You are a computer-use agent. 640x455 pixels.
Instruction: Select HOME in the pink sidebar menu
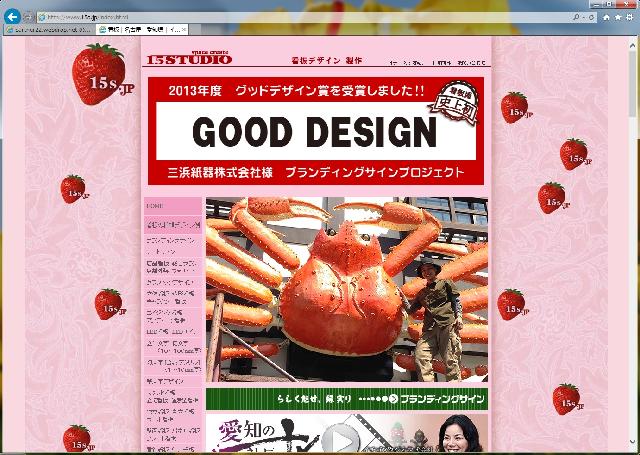click(173, 206)
